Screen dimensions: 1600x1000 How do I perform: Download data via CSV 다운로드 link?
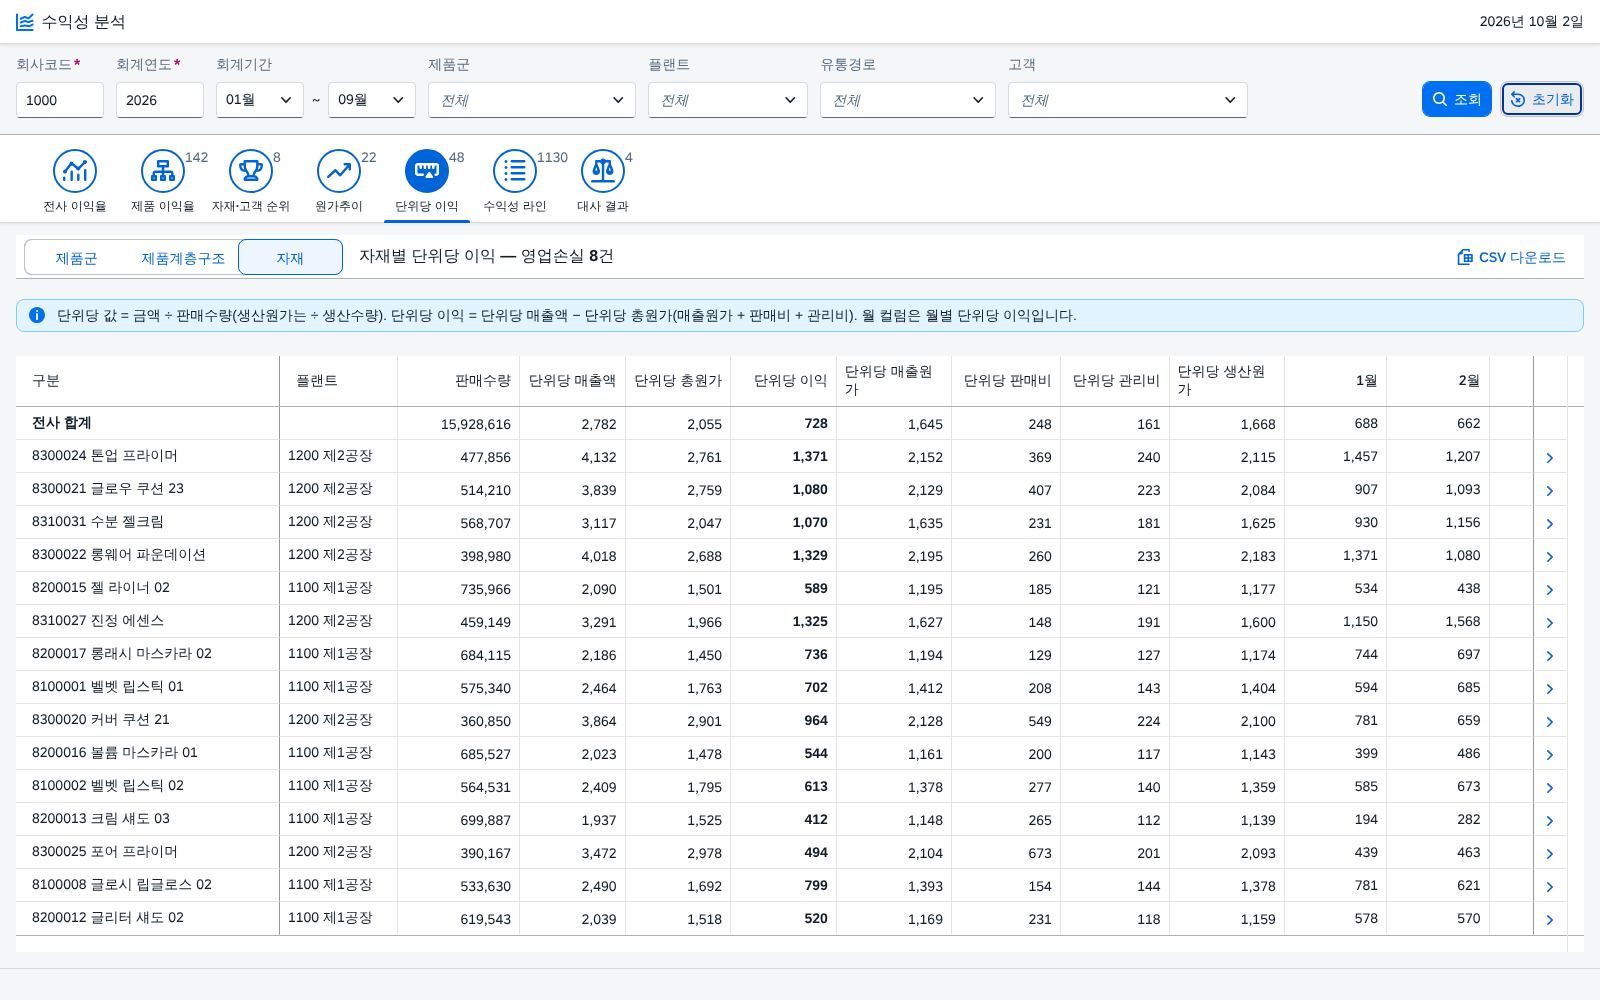[x=1511, y=257]
